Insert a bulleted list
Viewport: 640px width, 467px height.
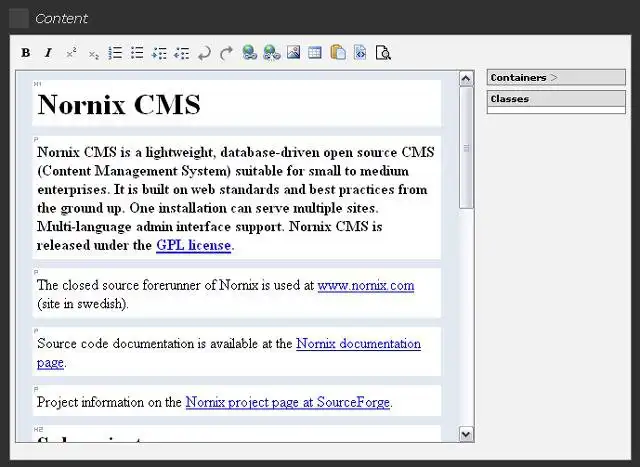click(138, 53)
